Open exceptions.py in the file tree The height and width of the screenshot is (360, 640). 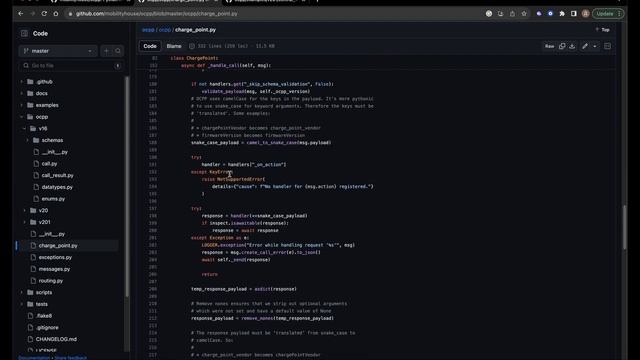[55, 258]
